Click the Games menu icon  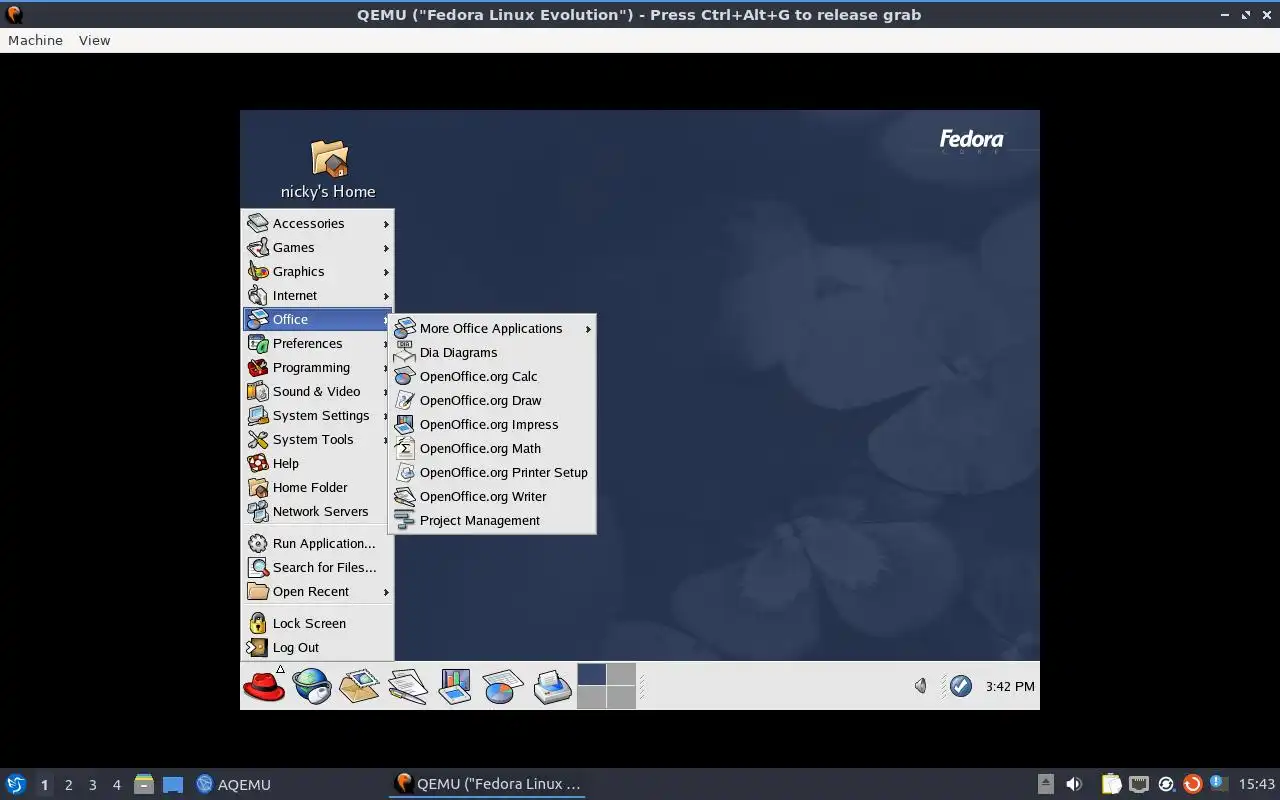258,247
